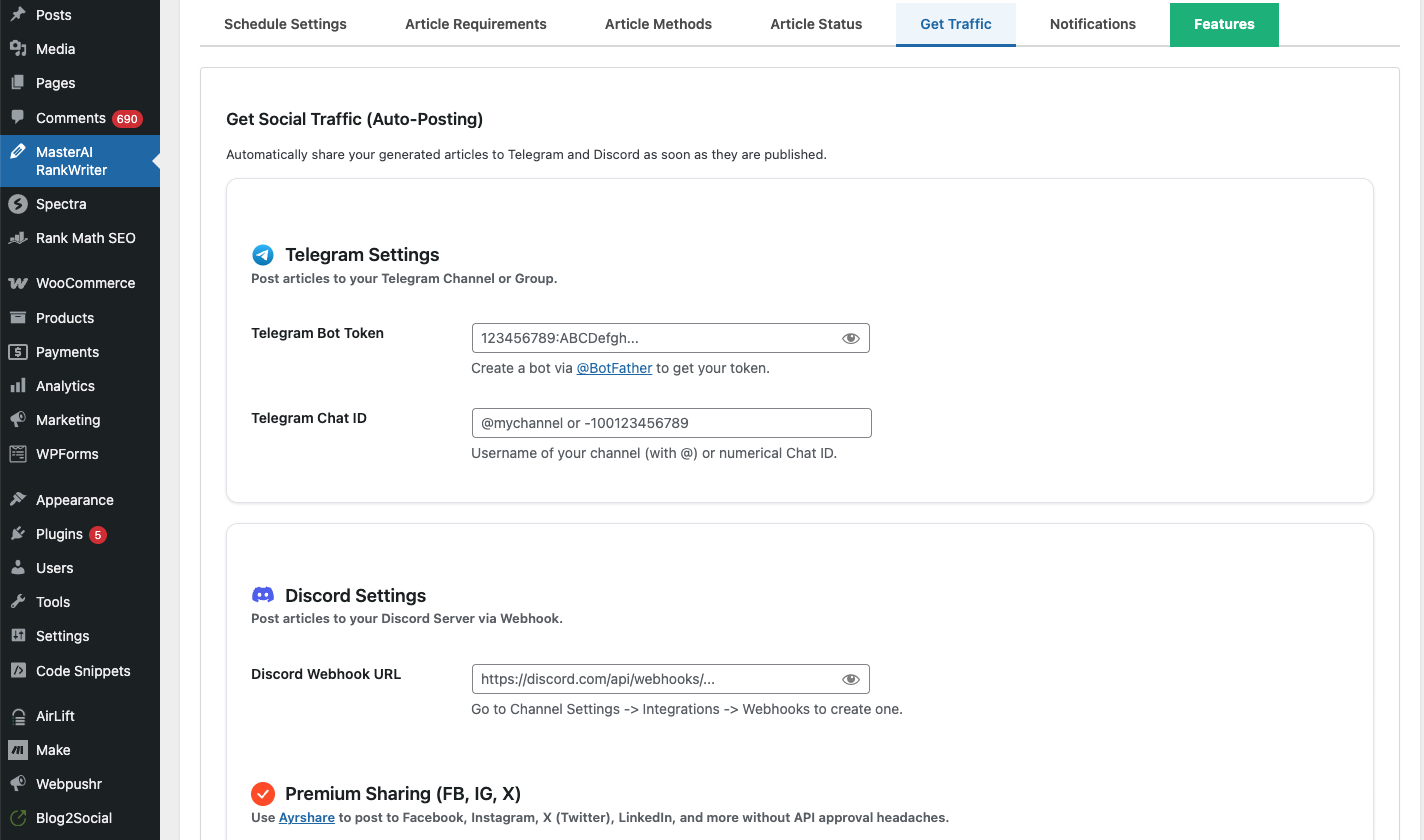Open the Posts pin icon in sidebar
This screenshot has height=840, width=1424.
pos(18,15)
